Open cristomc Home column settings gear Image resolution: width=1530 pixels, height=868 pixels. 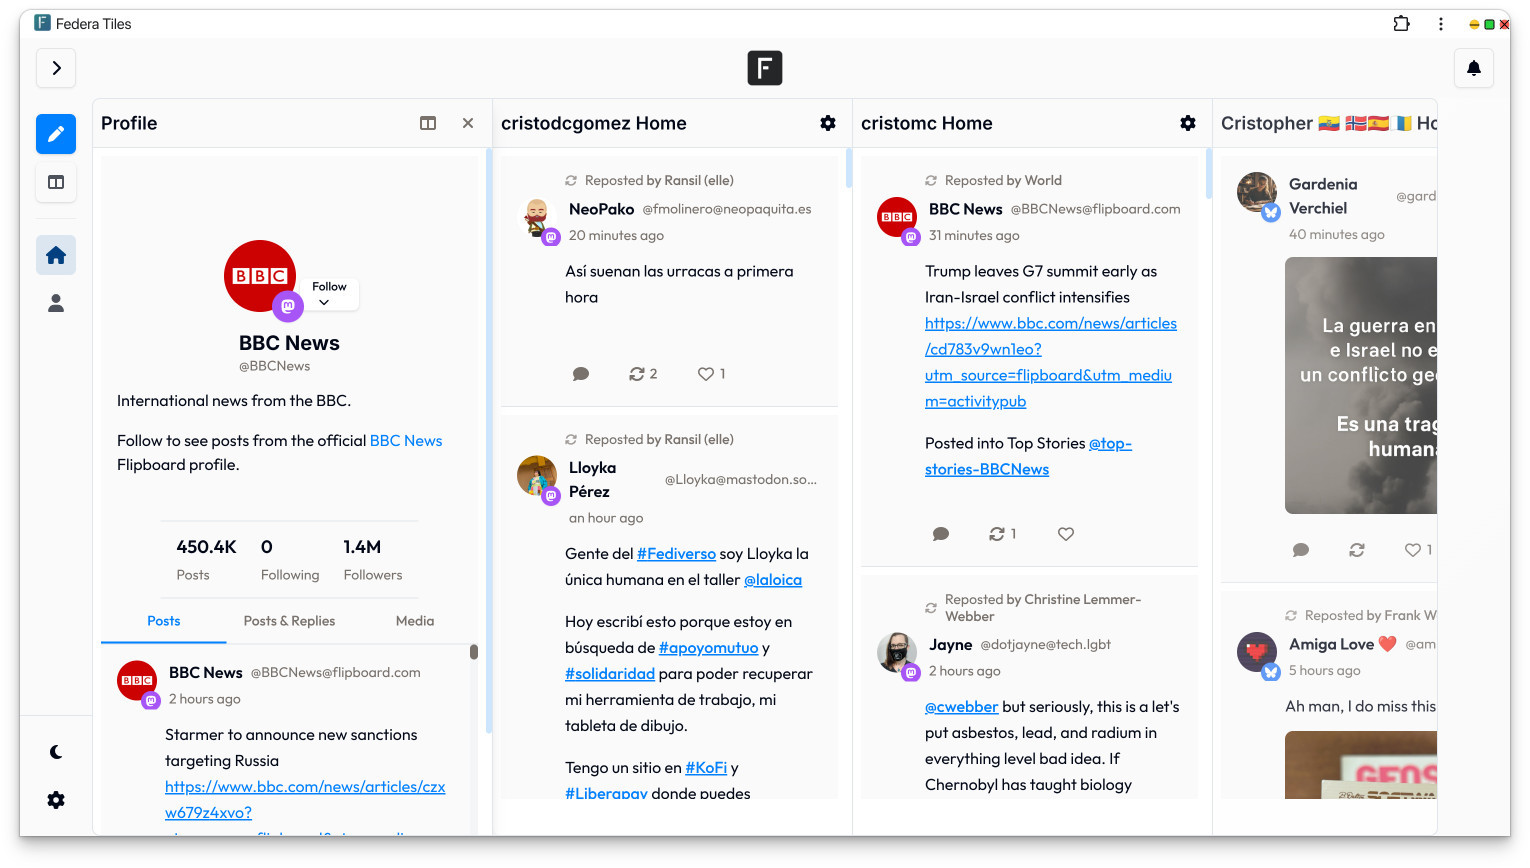pos(1188,123)
